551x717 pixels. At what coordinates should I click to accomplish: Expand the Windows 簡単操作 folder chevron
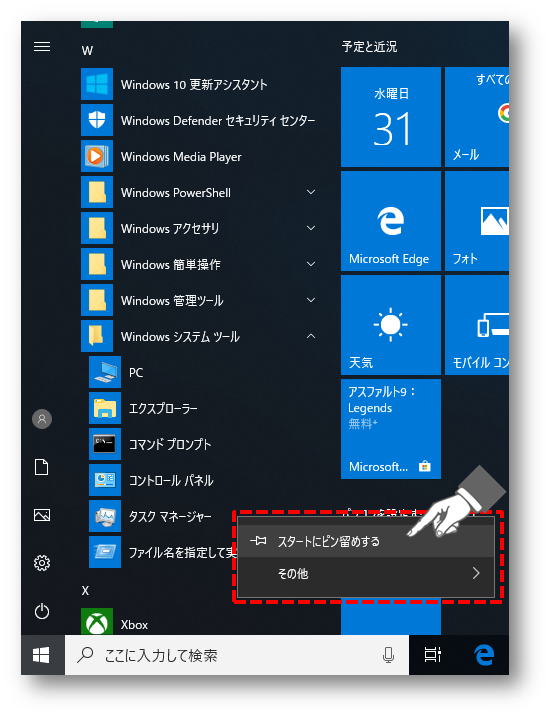click(311, 264)
